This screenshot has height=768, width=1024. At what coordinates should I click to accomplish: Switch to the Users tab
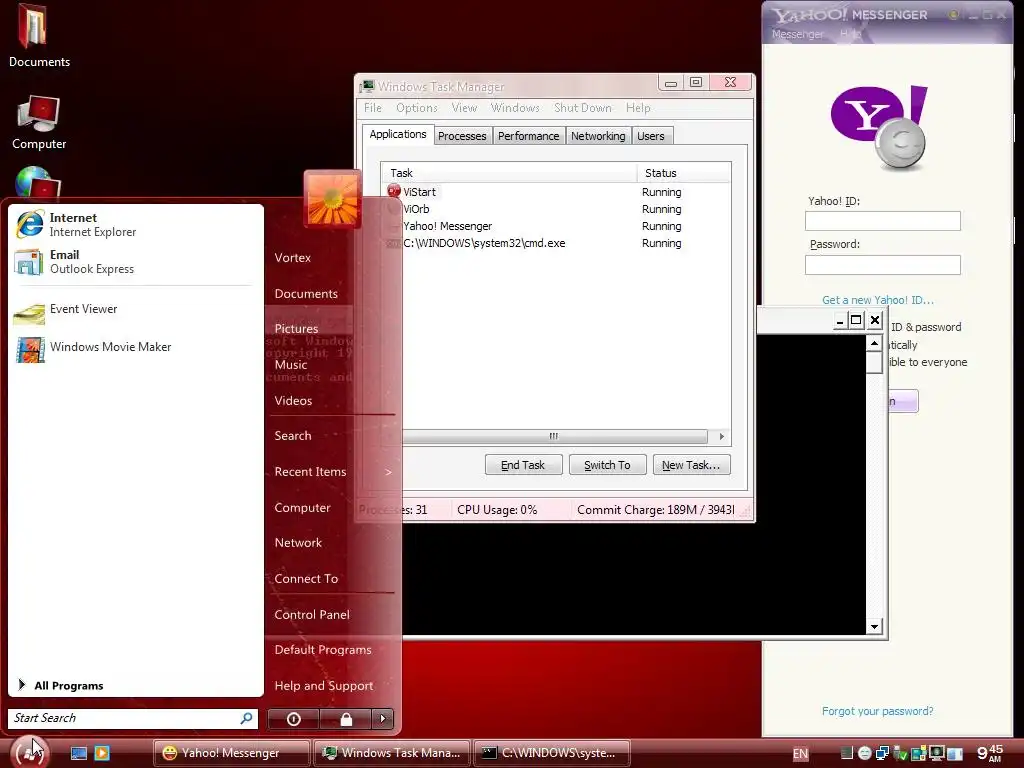[x=651, y=136]
